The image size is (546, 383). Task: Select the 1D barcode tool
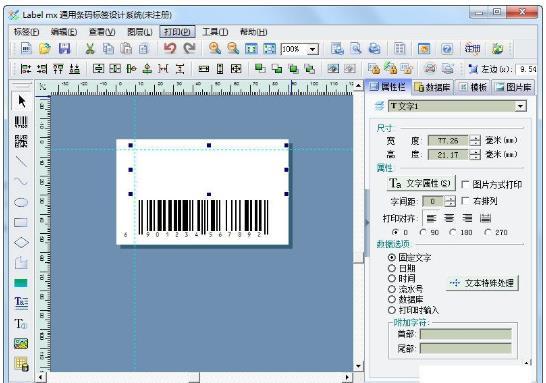pyautogui.click(x=21, y=122)
